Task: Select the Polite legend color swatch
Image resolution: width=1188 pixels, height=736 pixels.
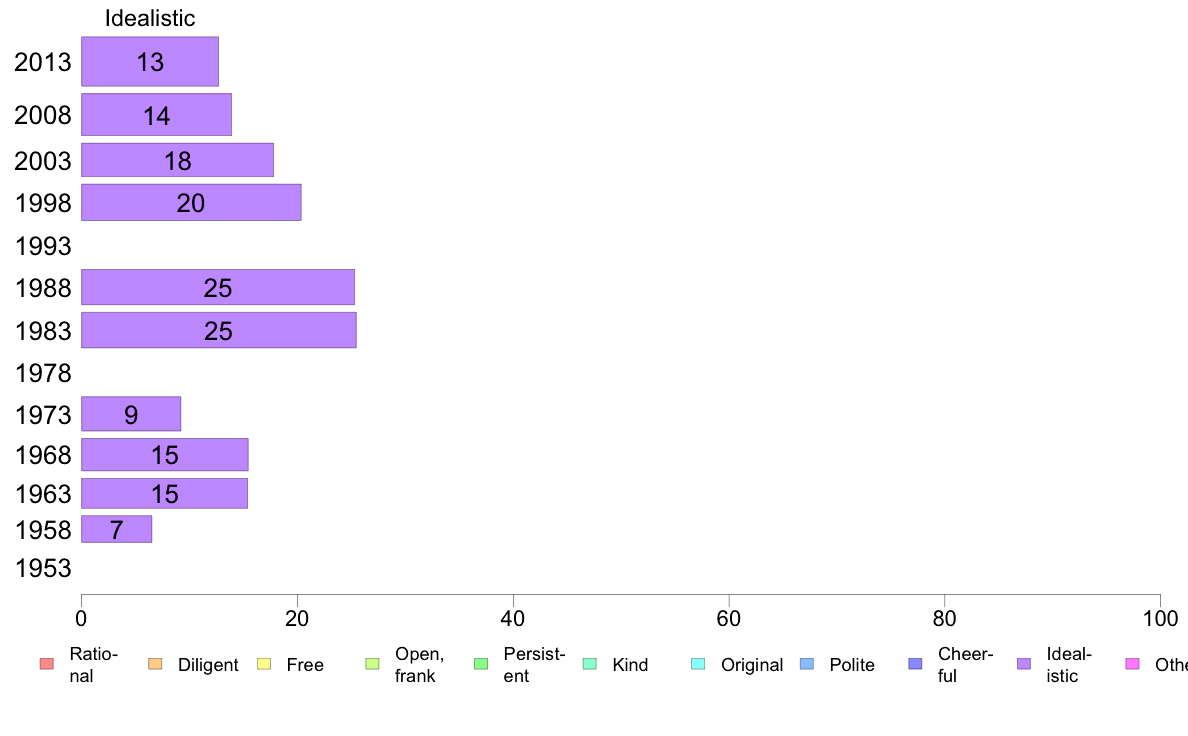Action: (x=807, y=664)
